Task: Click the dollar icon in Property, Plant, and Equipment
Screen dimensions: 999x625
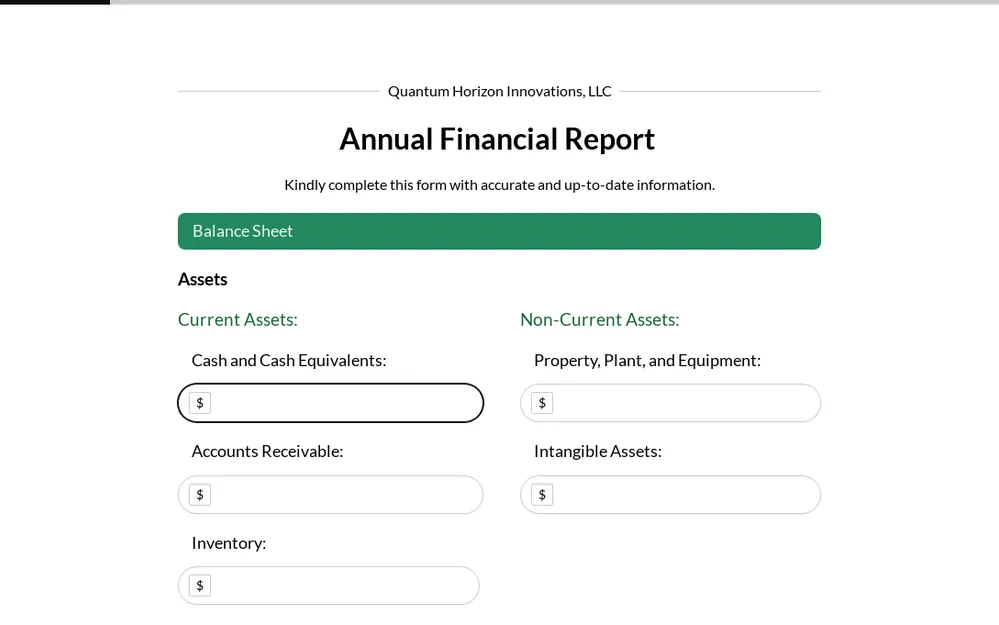Action: pos(542,403)
